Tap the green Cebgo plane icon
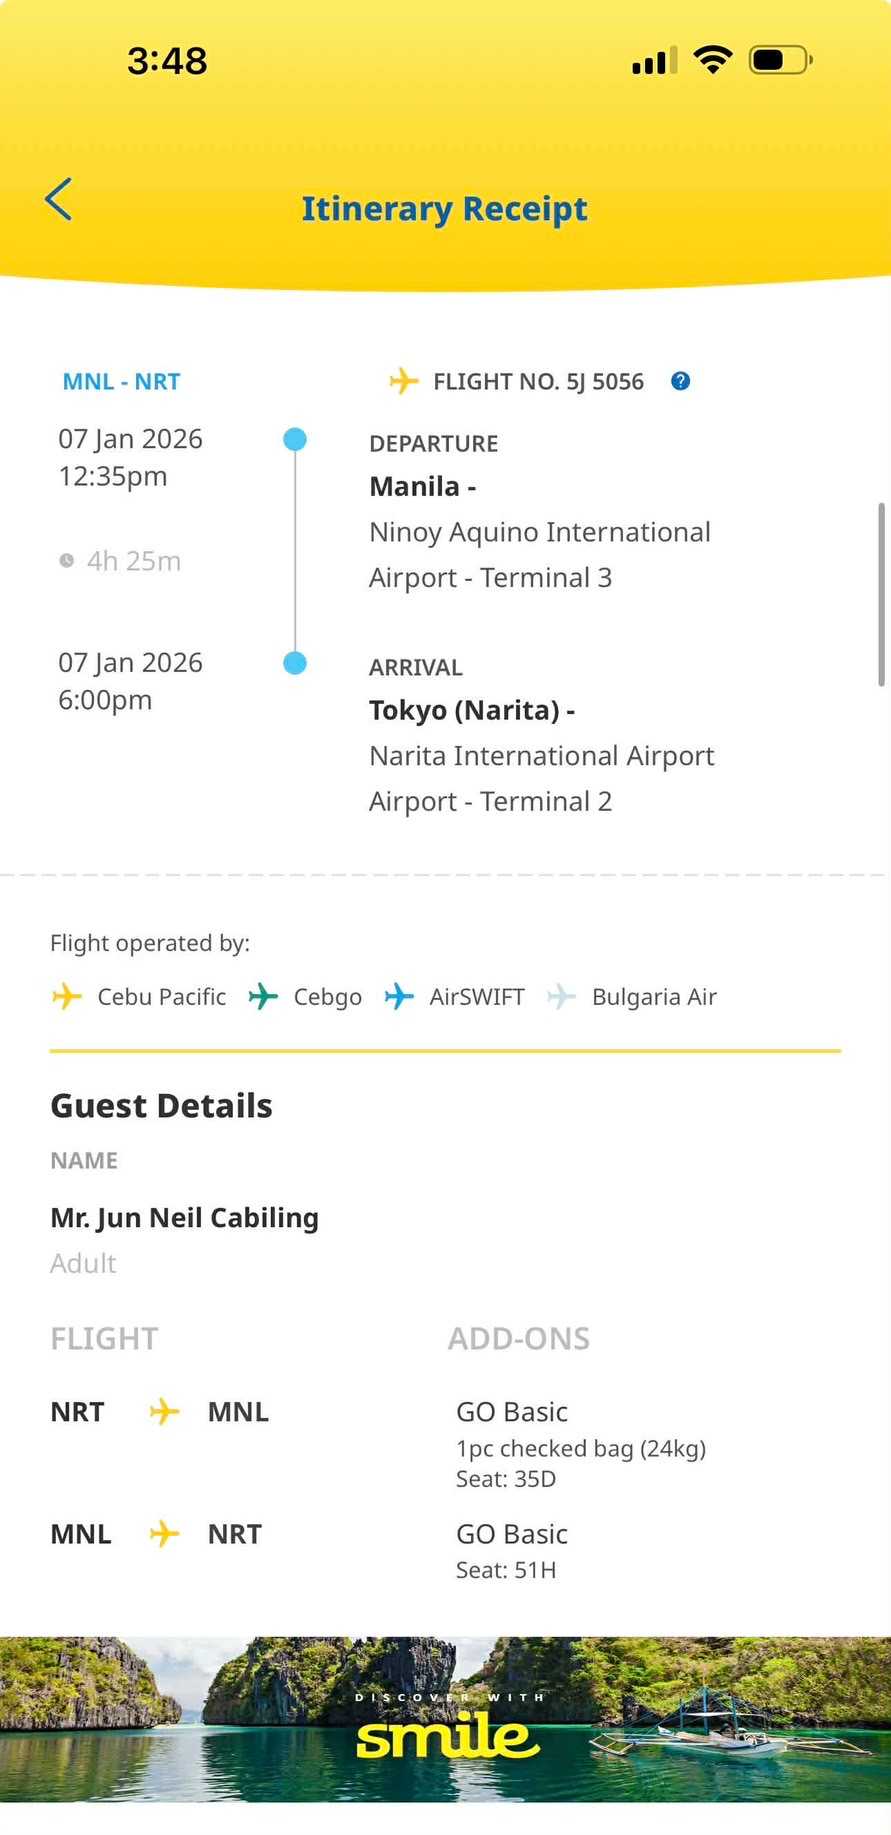The width and height of the screenshot is (891, 1835). 263,996
